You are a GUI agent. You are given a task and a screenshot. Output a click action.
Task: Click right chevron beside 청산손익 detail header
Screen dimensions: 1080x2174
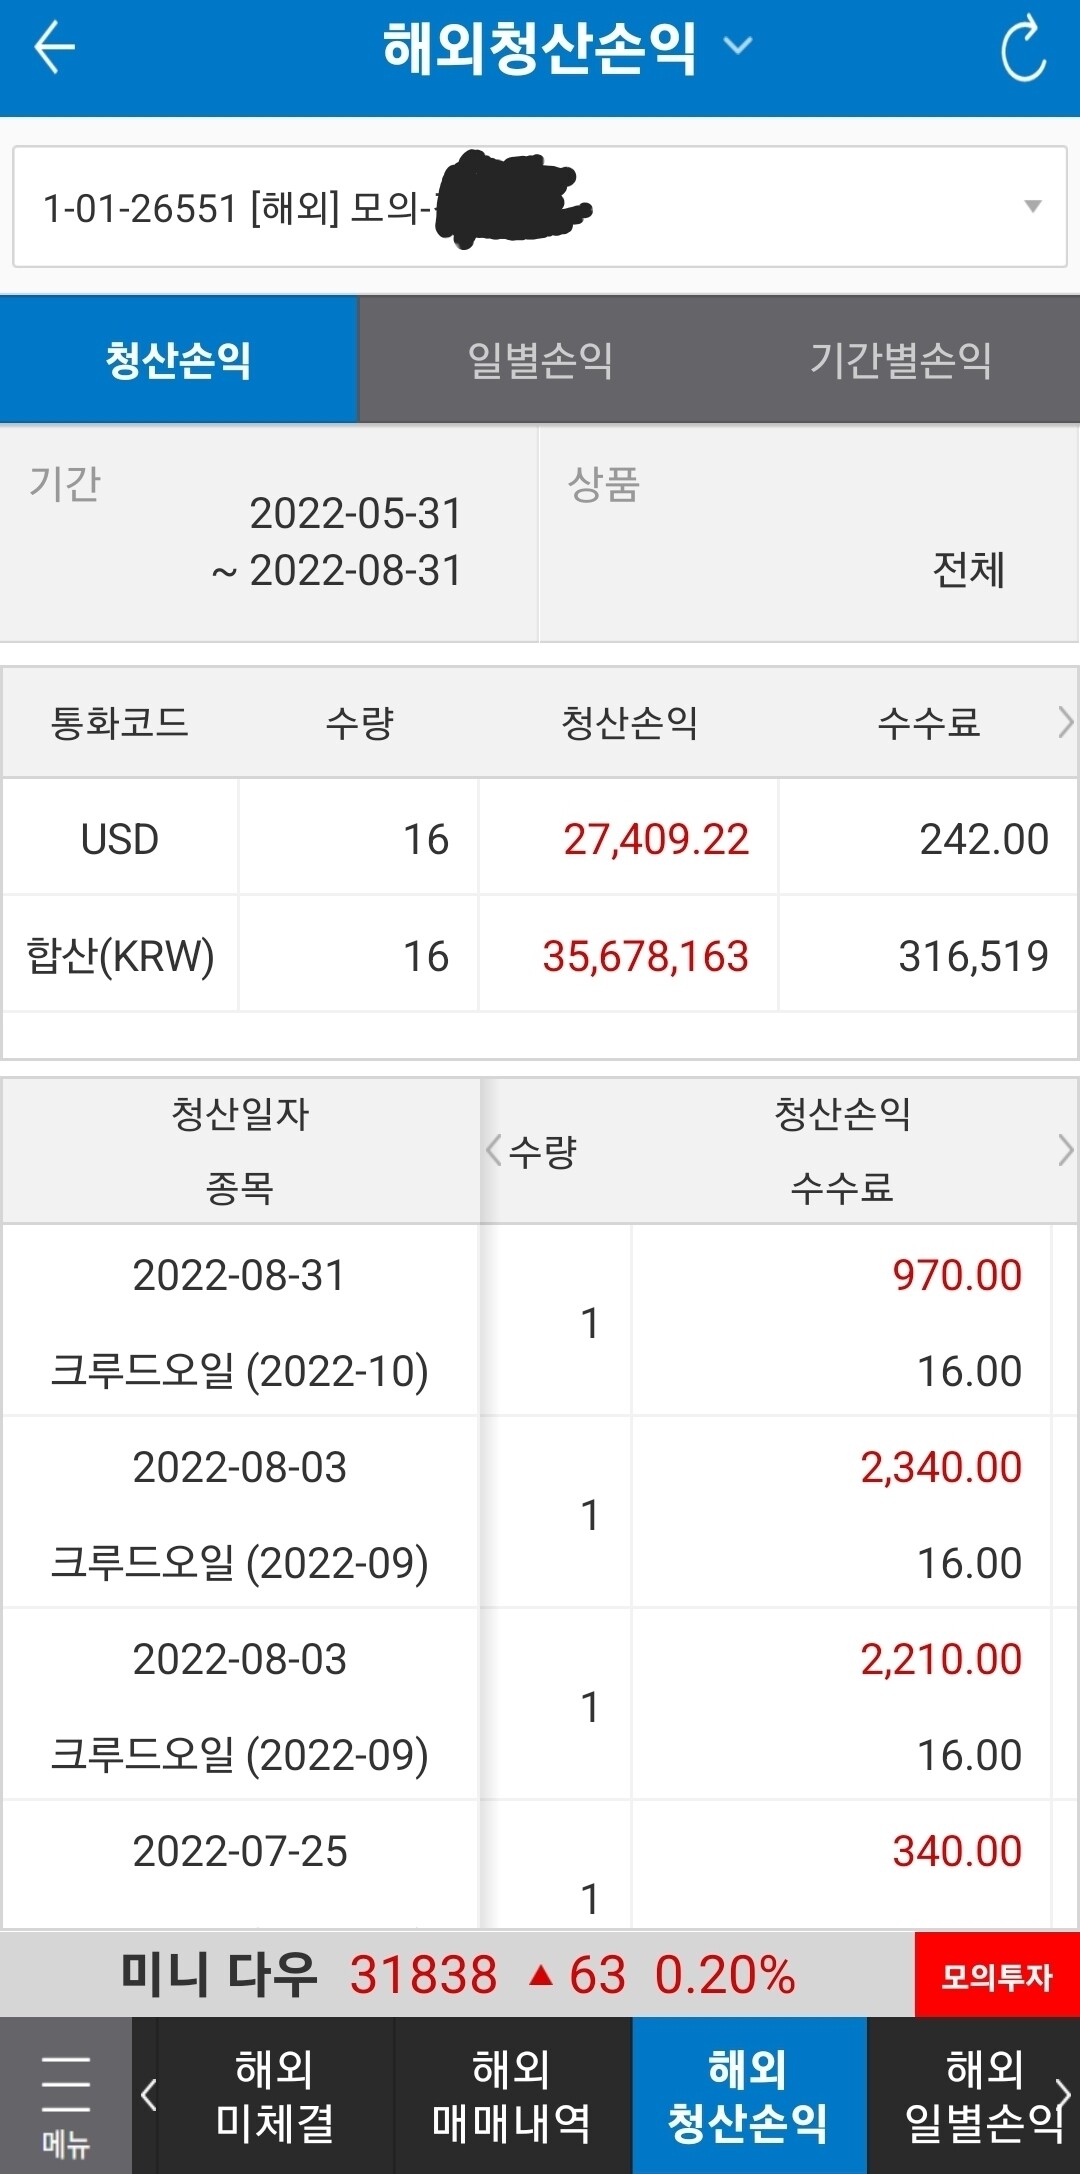[x=1065, y=1150]
